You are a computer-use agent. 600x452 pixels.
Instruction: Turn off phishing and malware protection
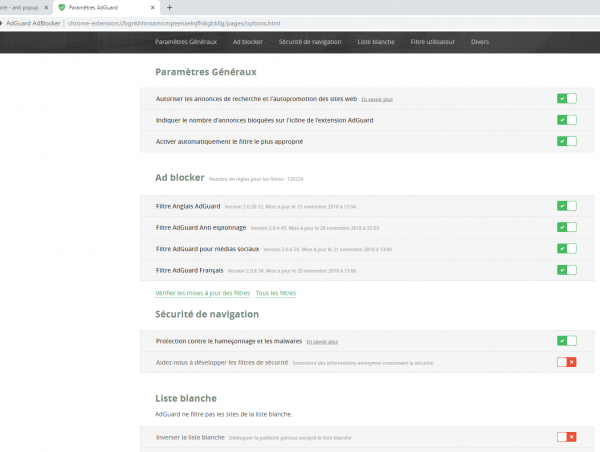coord(566,341)
